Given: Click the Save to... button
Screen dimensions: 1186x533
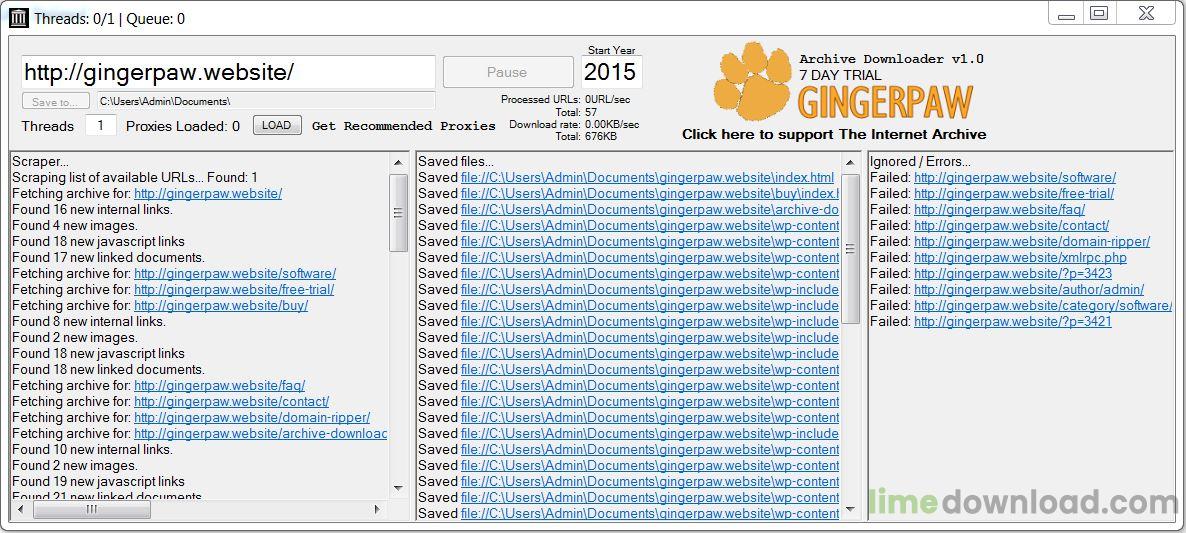Looking at the screenshot, I should pos(56,101).
